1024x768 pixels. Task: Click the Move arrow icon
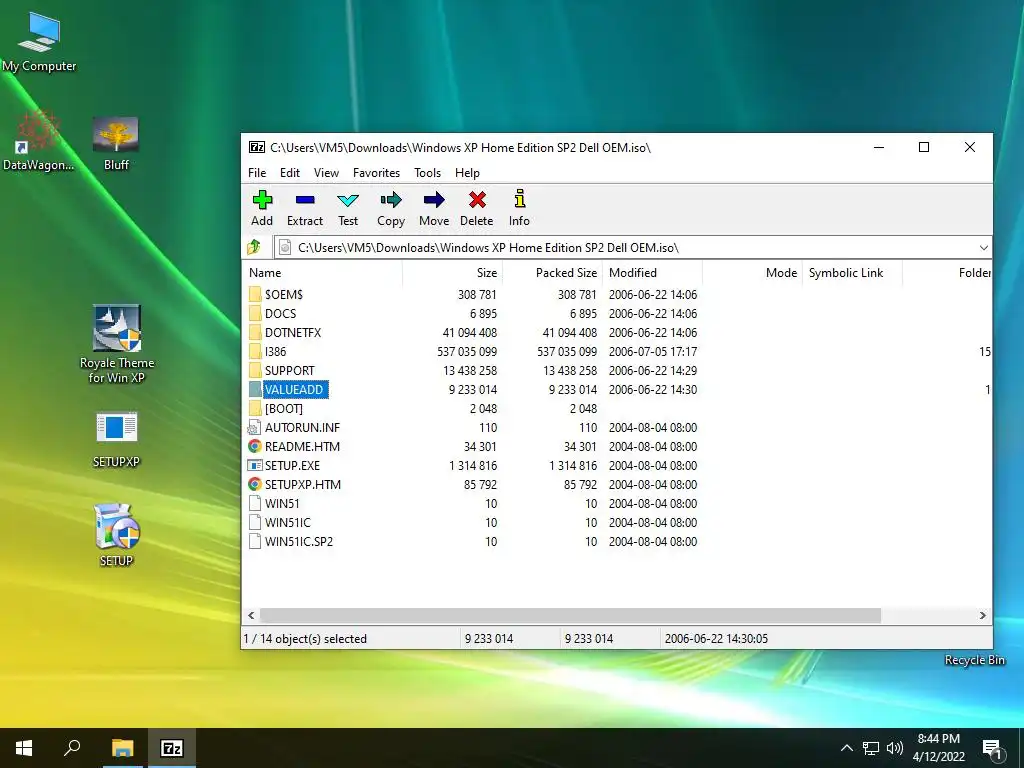pyautogui.click(x=434, y=200)
